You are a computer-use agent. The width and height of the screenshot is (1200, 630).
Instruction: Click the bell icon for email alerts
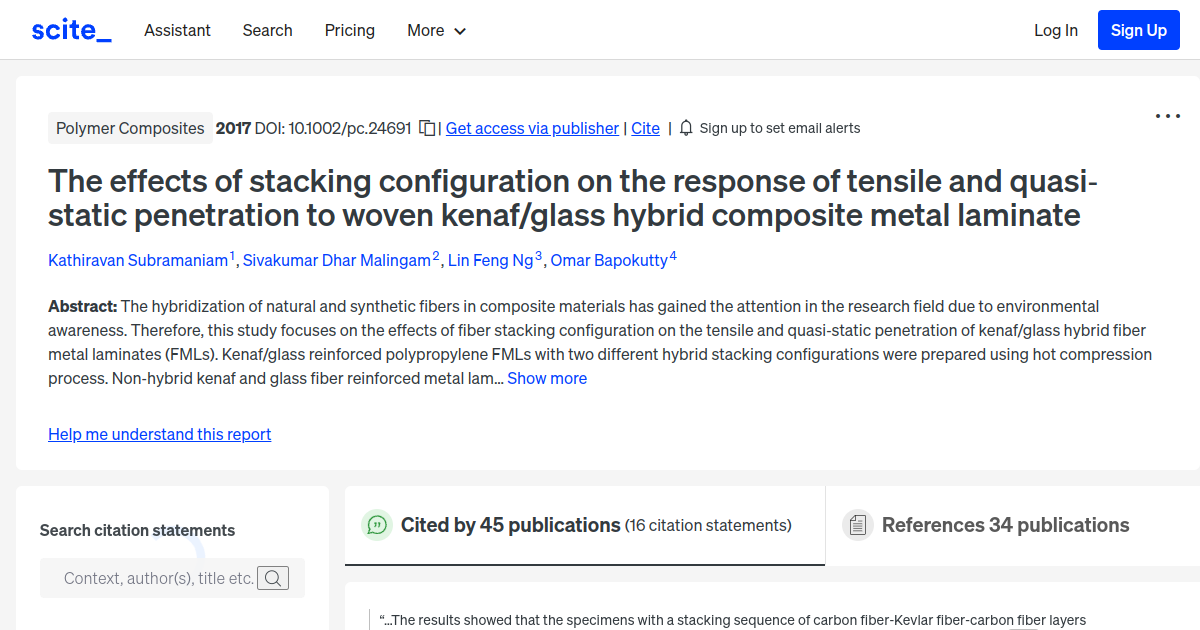click(x=685, y=128)
